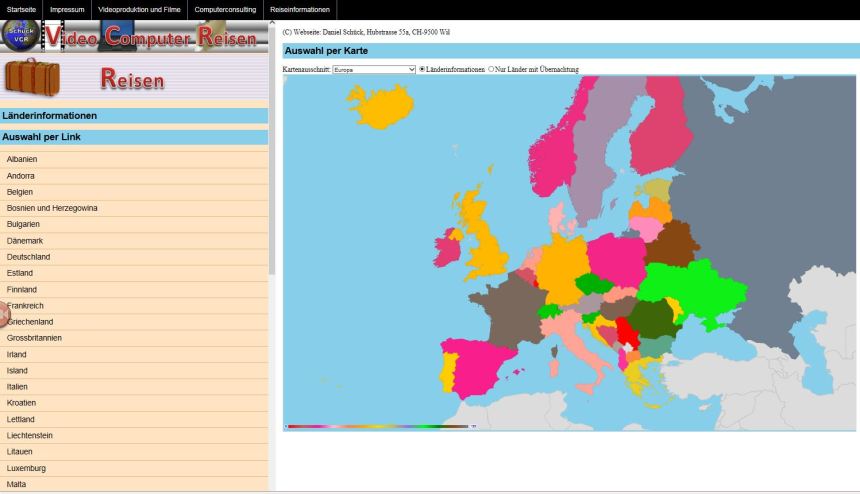Select Russia on the map

point(768,192)
